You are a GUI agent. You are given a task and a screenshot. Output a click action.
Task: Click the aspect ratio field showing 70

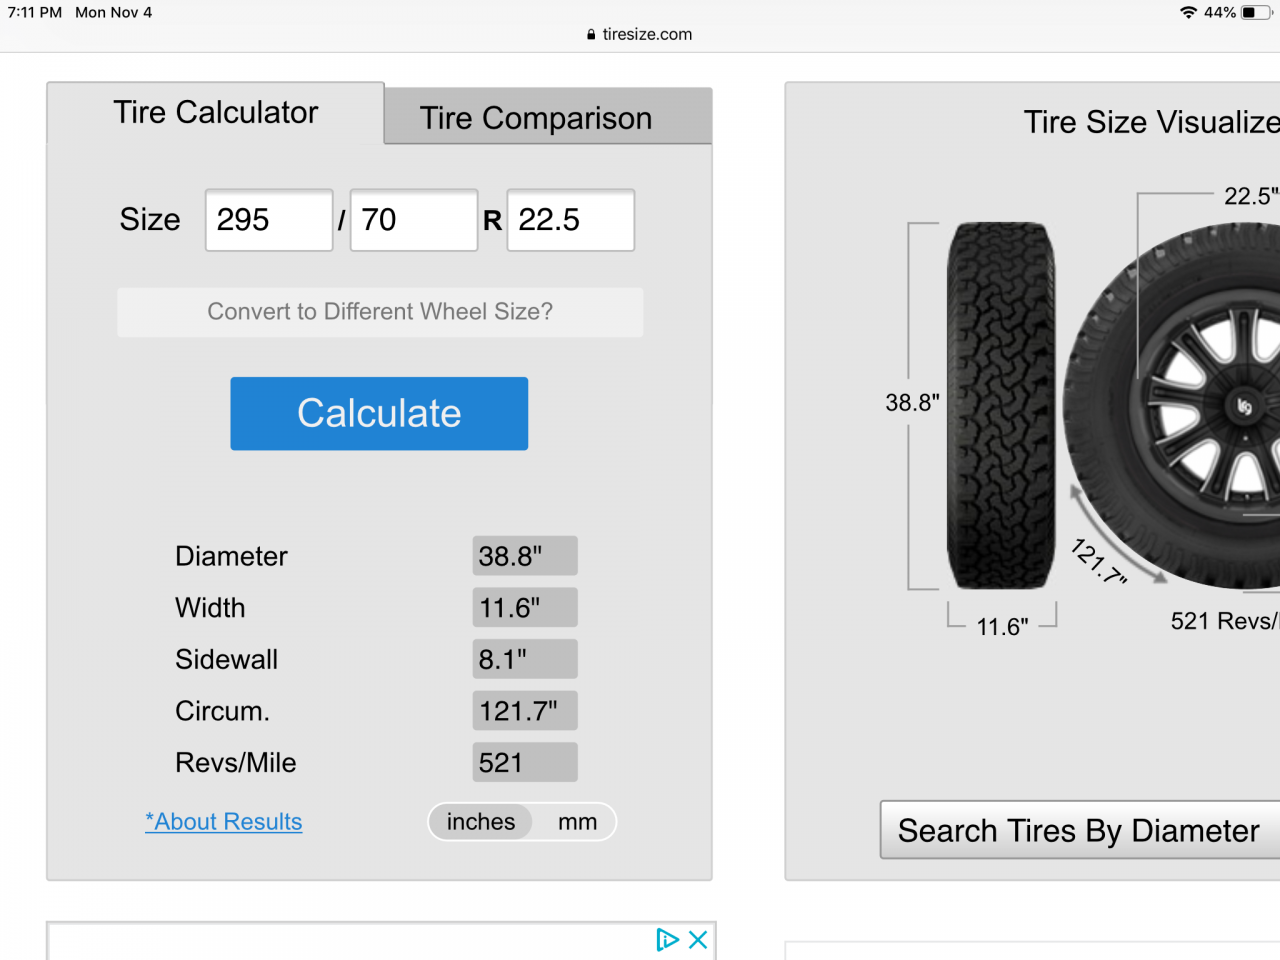[414, 220]
